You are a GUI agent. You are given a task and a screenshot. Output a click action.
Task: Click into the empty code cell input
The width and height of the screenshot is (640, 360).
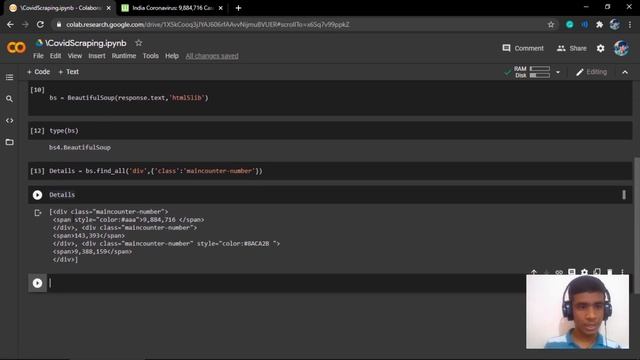(286, 283)
